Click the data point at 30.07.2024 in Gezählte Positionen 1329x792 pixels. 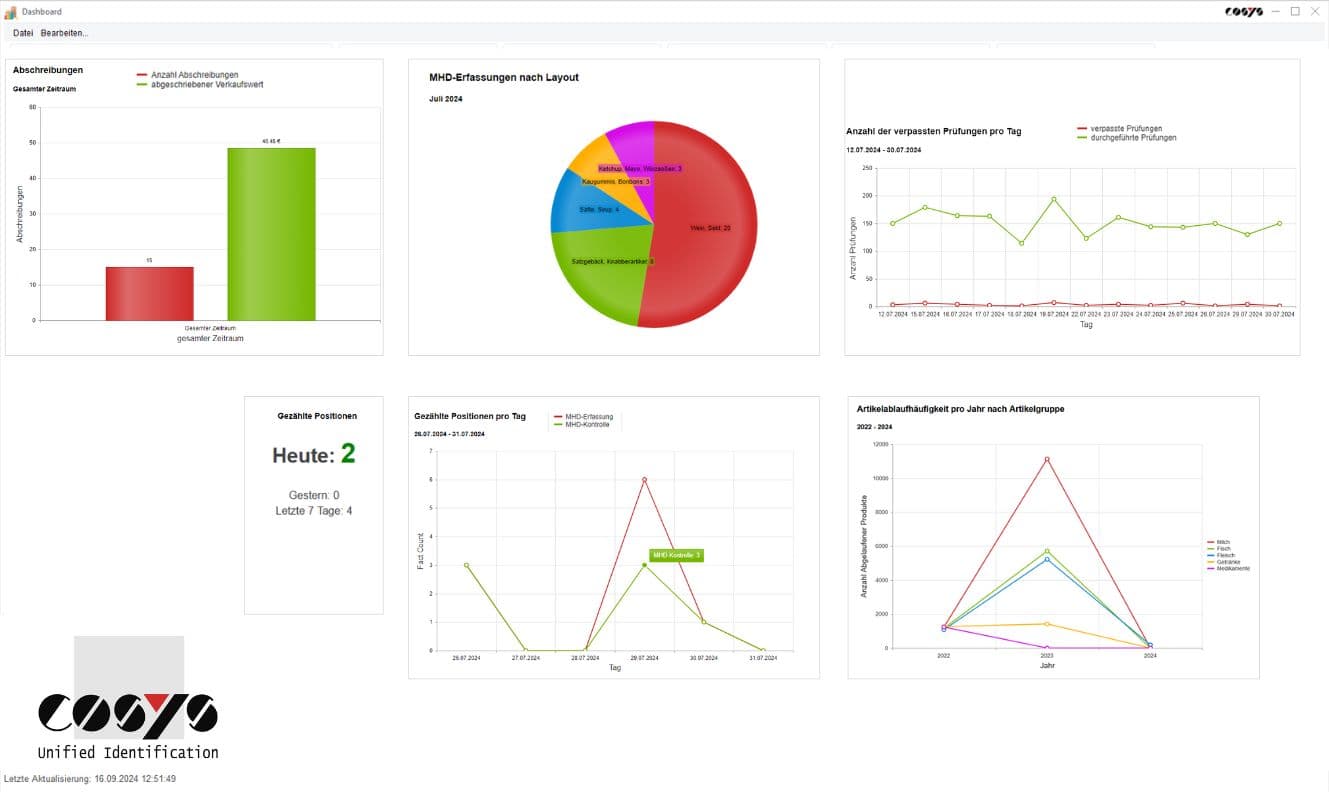click(x=703, y=622)
